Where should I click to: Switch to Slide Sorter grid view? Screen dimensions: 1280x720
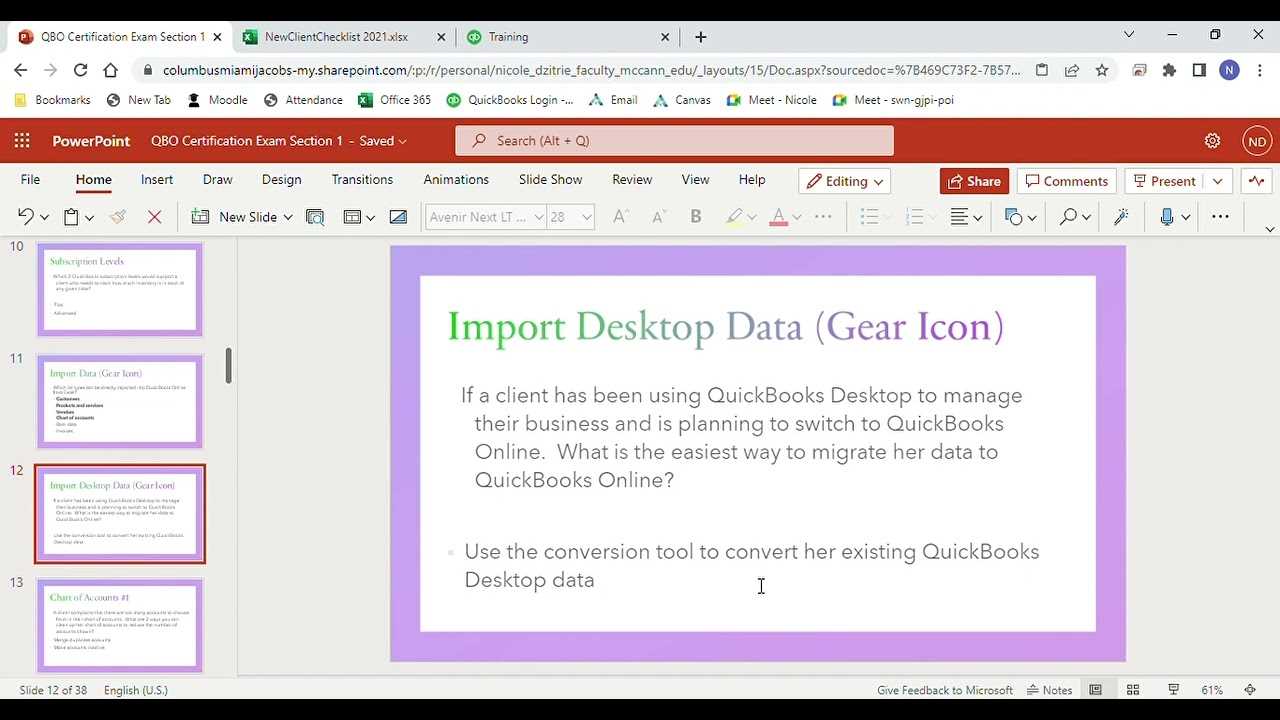pos(1133,690)
